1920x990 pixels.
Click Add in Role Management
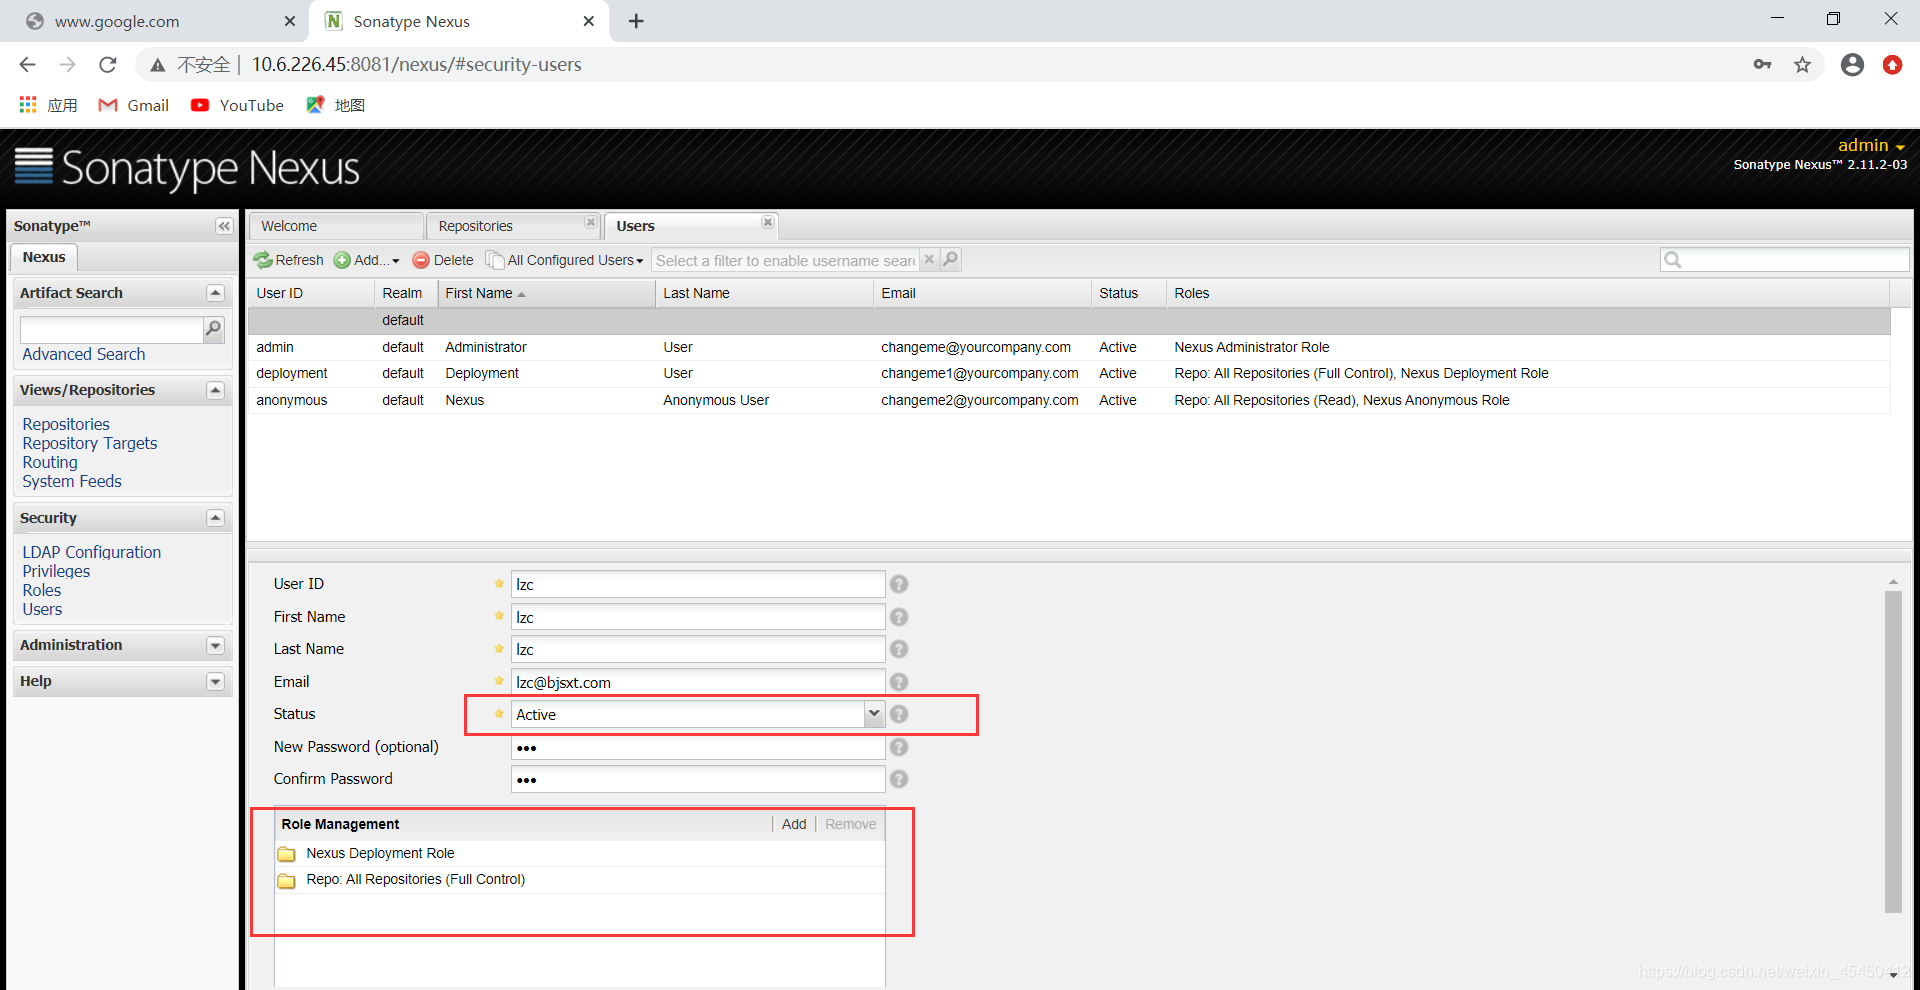(x=794, y=824)
